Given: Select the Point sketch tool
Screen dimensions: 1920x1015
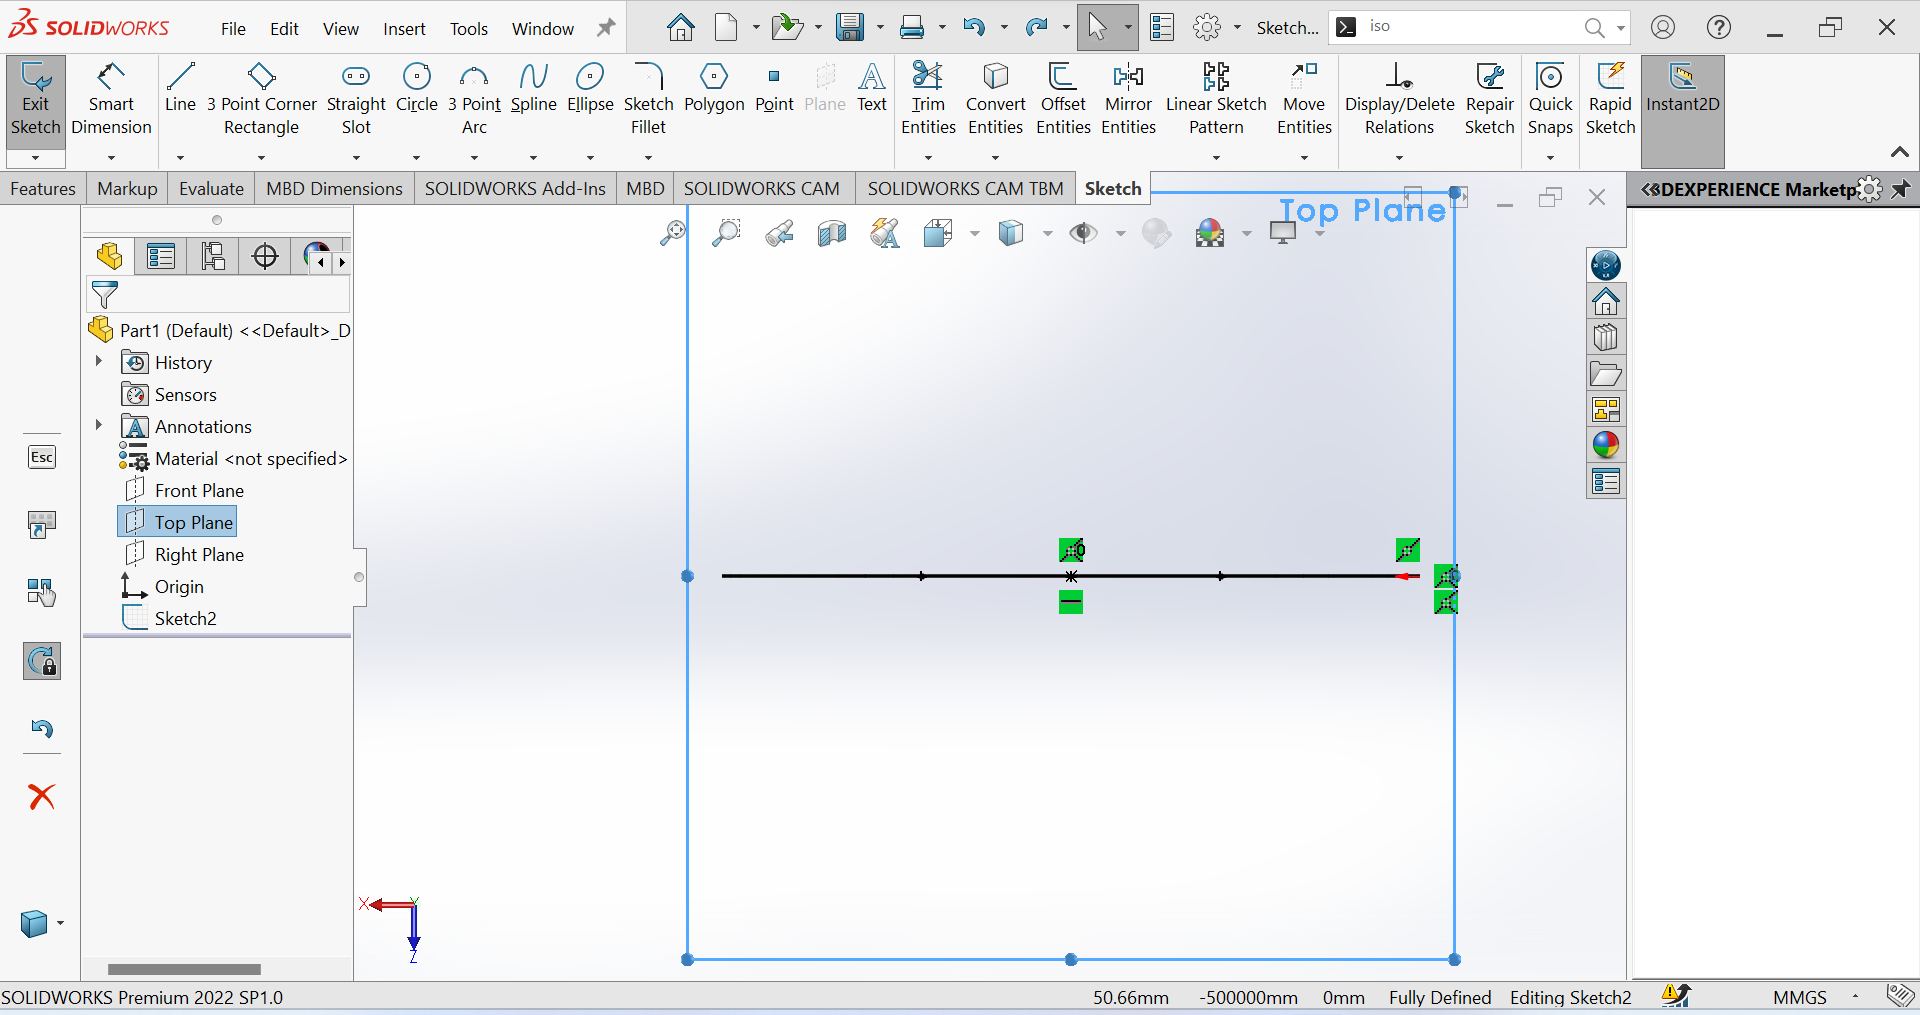Looking at the screenshot, I should click(x=774, y=88).
